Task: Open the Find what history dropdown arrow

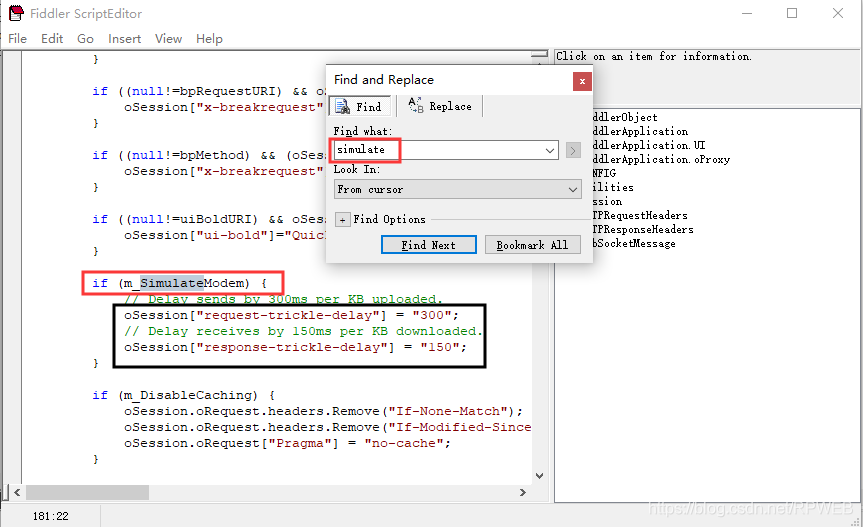Action: 549,150
